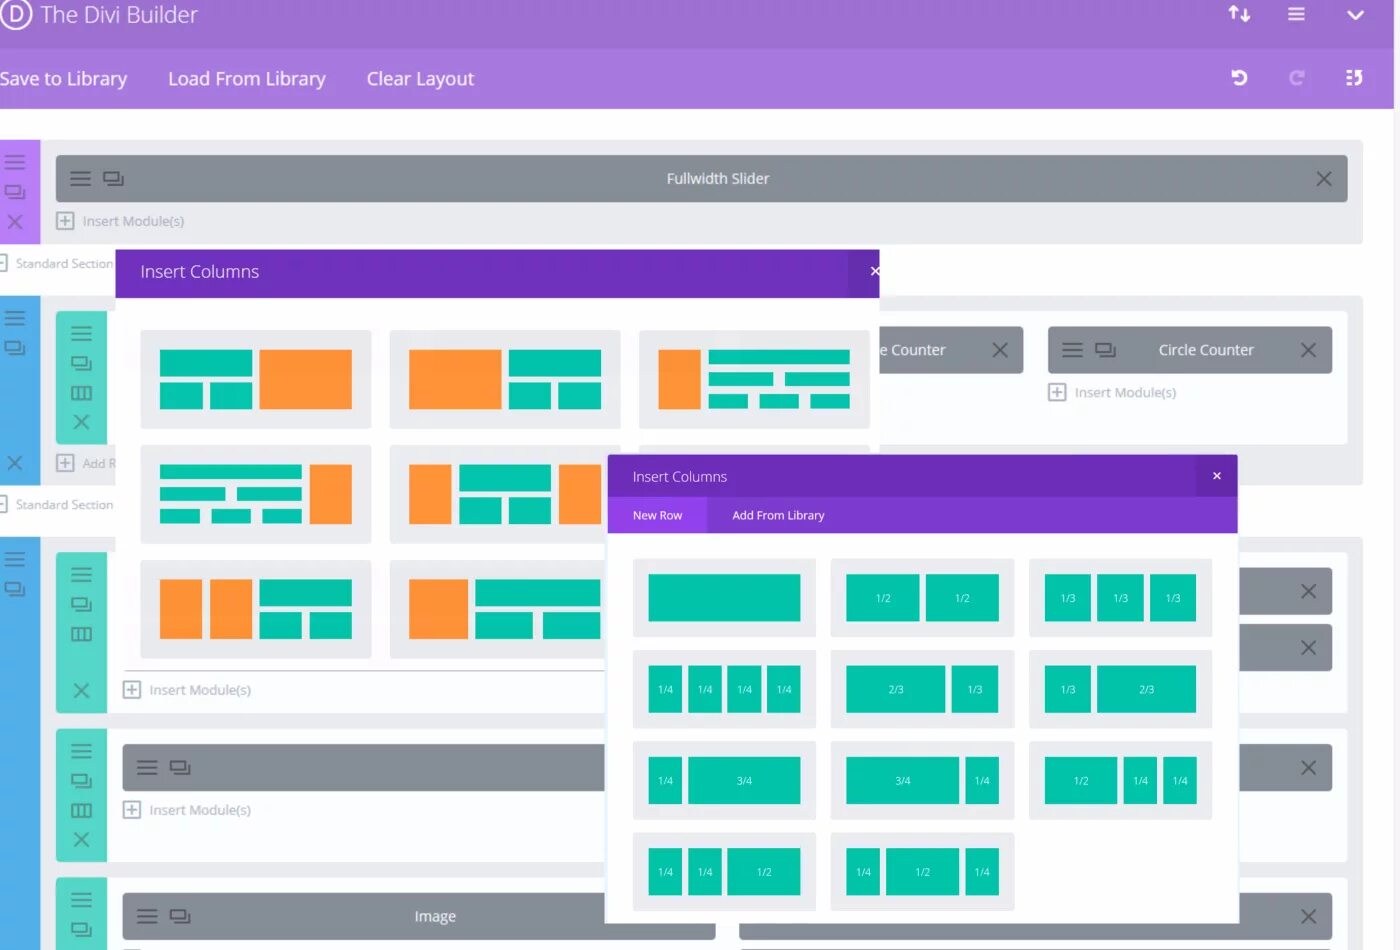
Task: Select the 1/2 1/4 1/4 column layout
Action: [x=1120, y=780]
